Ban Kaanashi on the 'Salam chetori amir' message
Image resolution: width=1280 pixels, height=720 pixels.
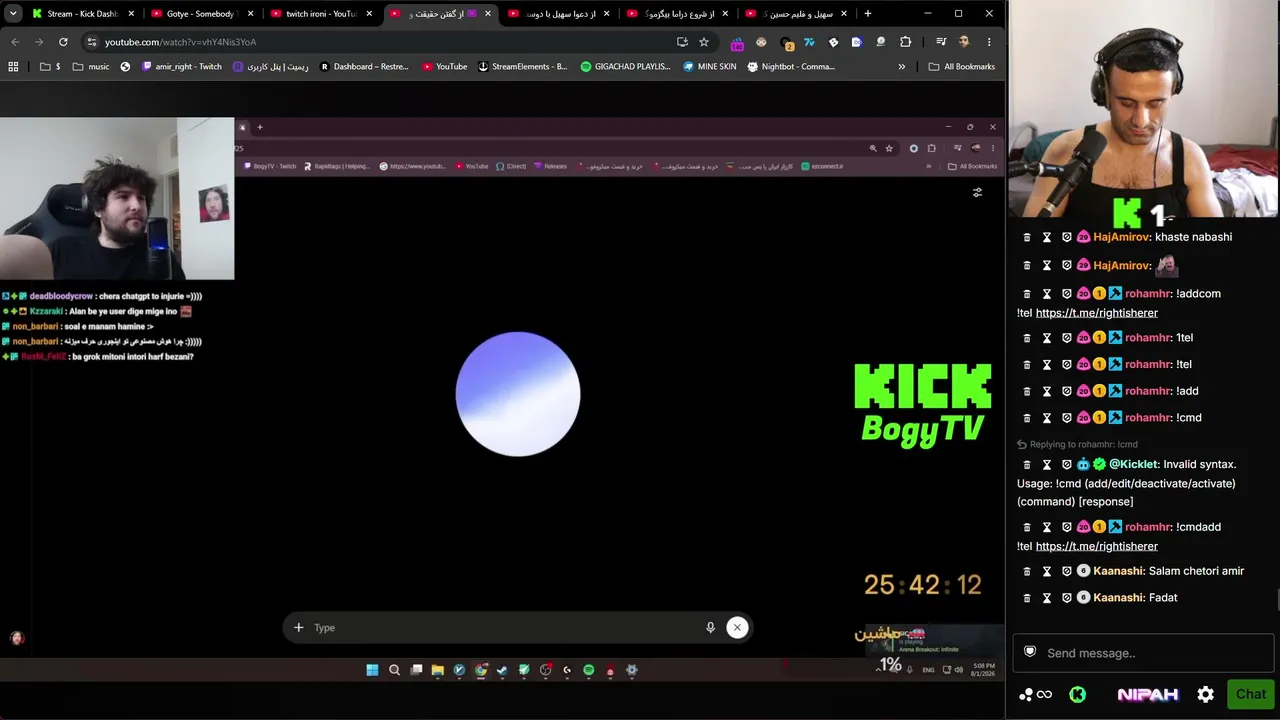tap(1066, 571)
